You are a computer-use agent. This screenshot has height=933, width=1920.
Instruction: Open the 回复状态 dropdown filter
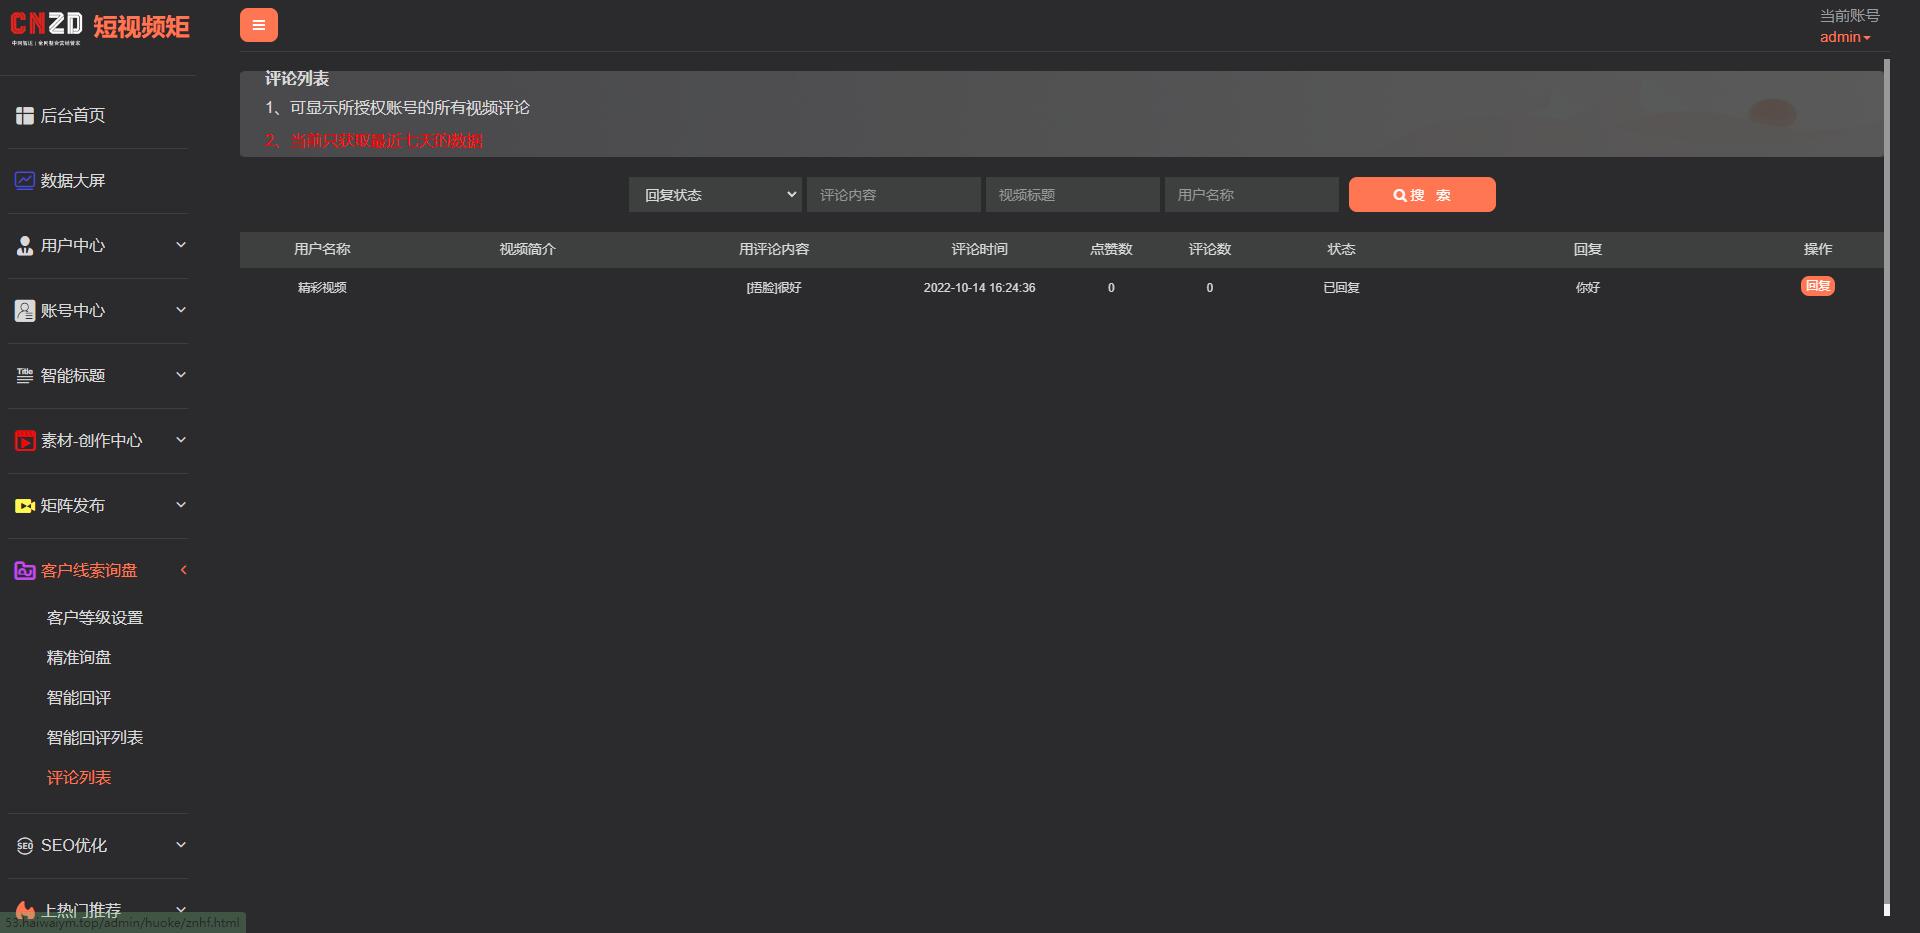point(716,195)
